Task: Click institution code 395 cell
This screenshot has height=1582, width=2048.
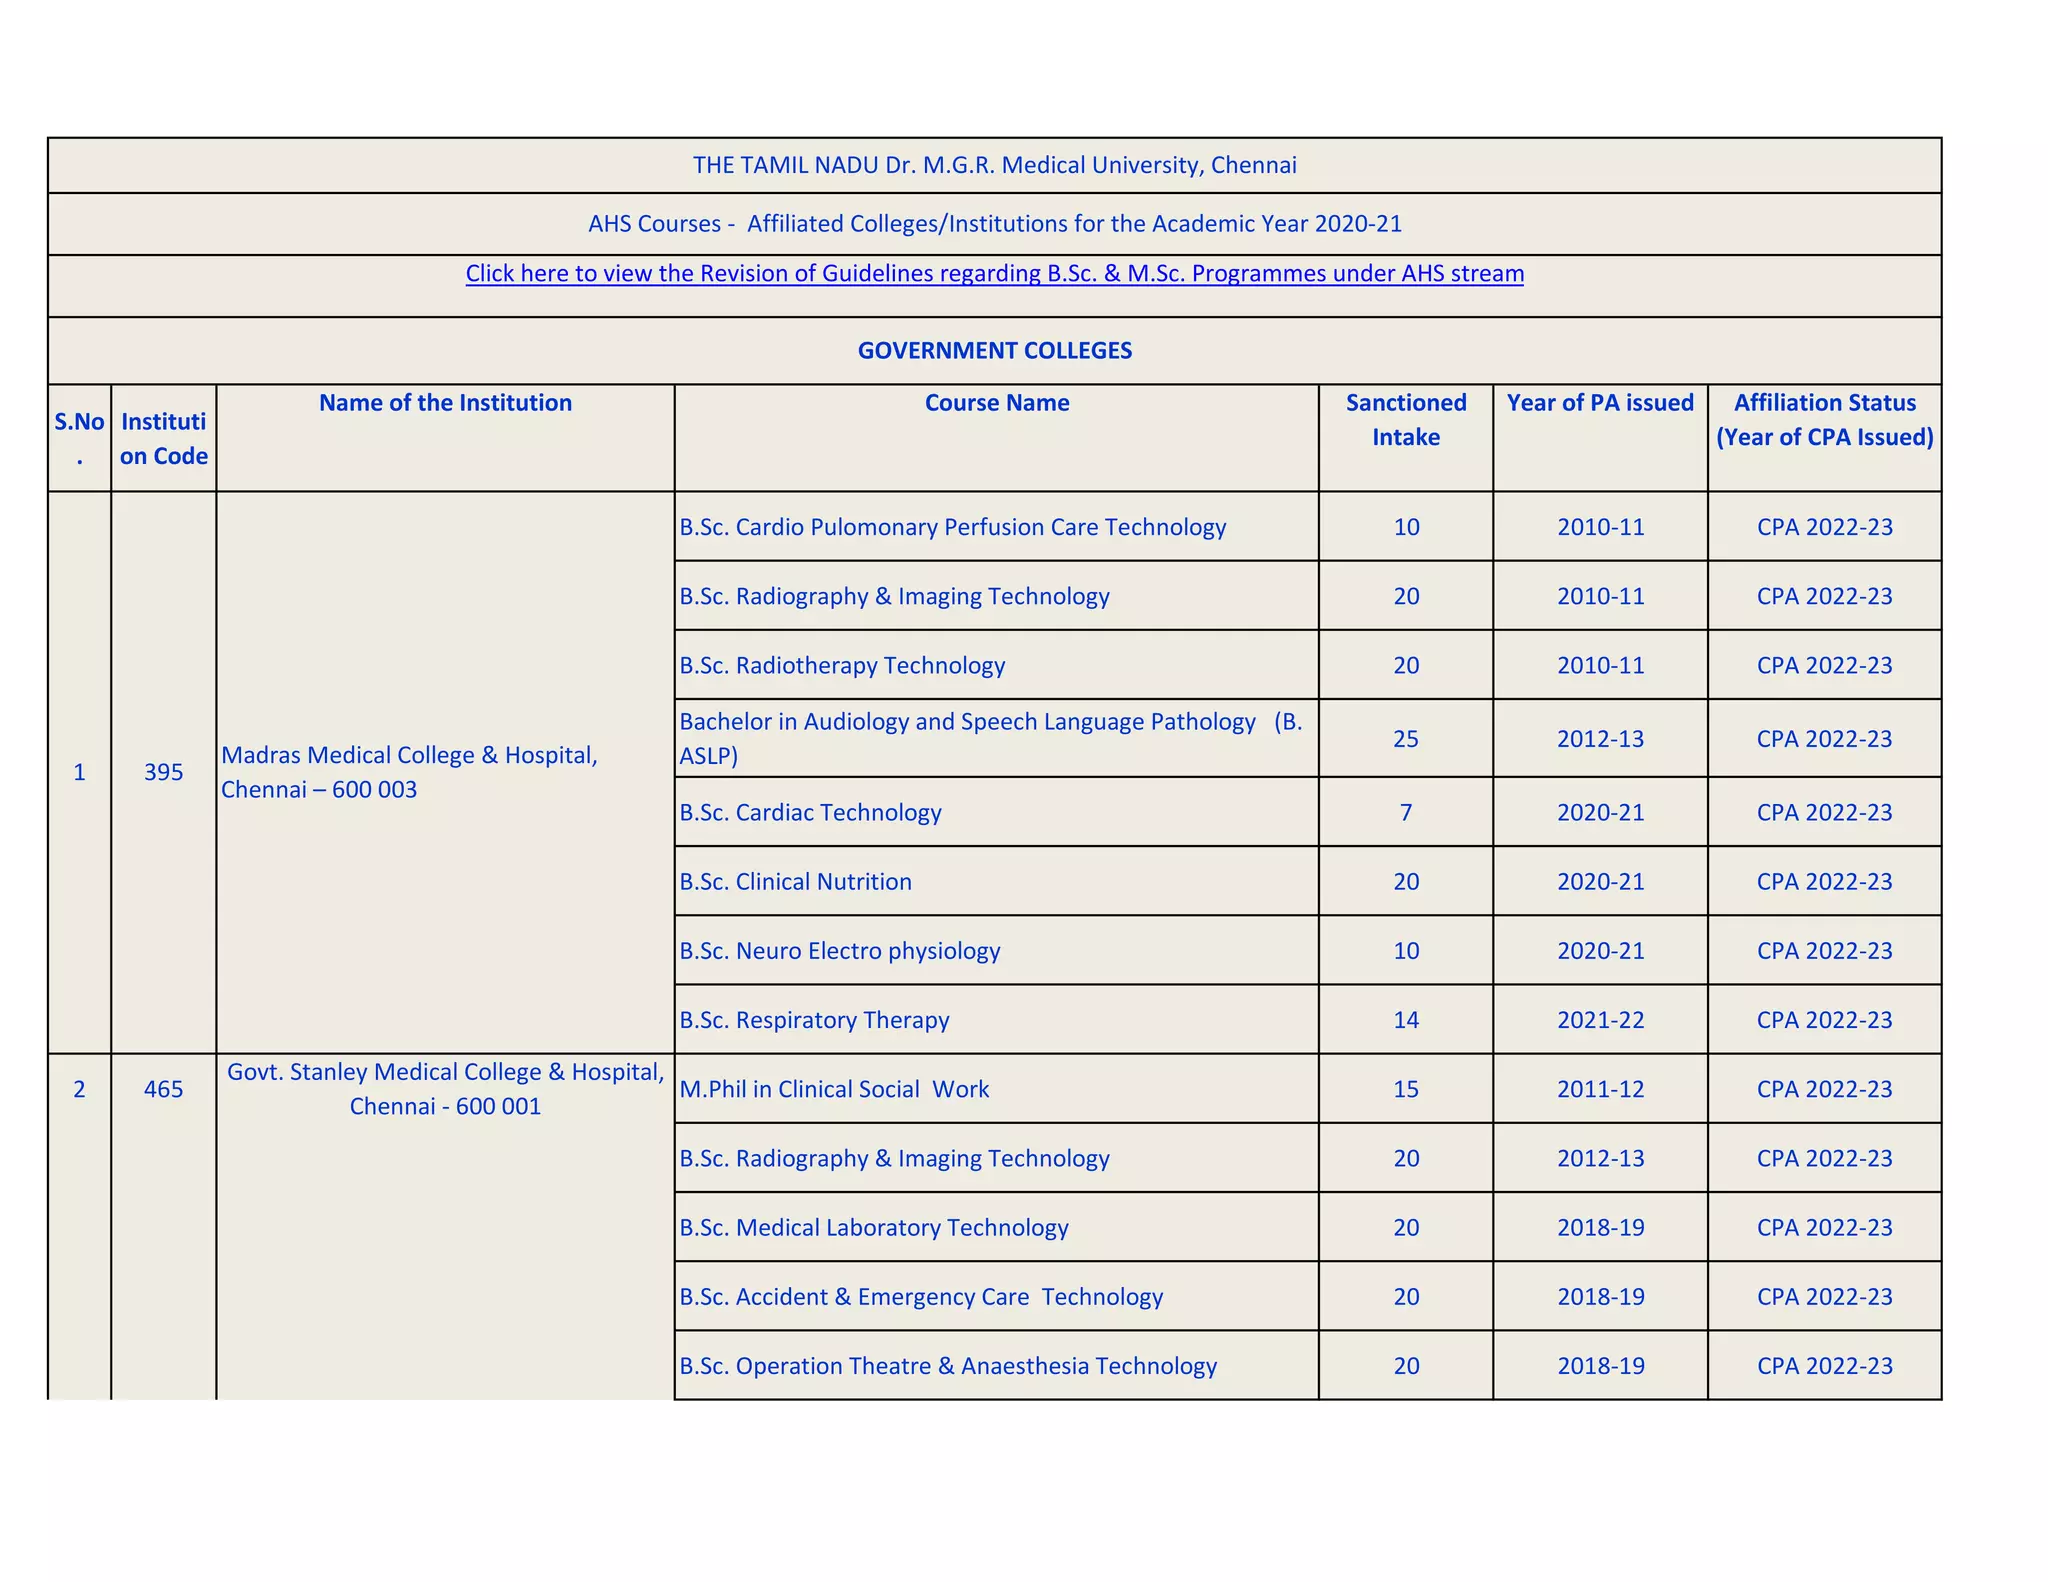Action: (163, 772)
